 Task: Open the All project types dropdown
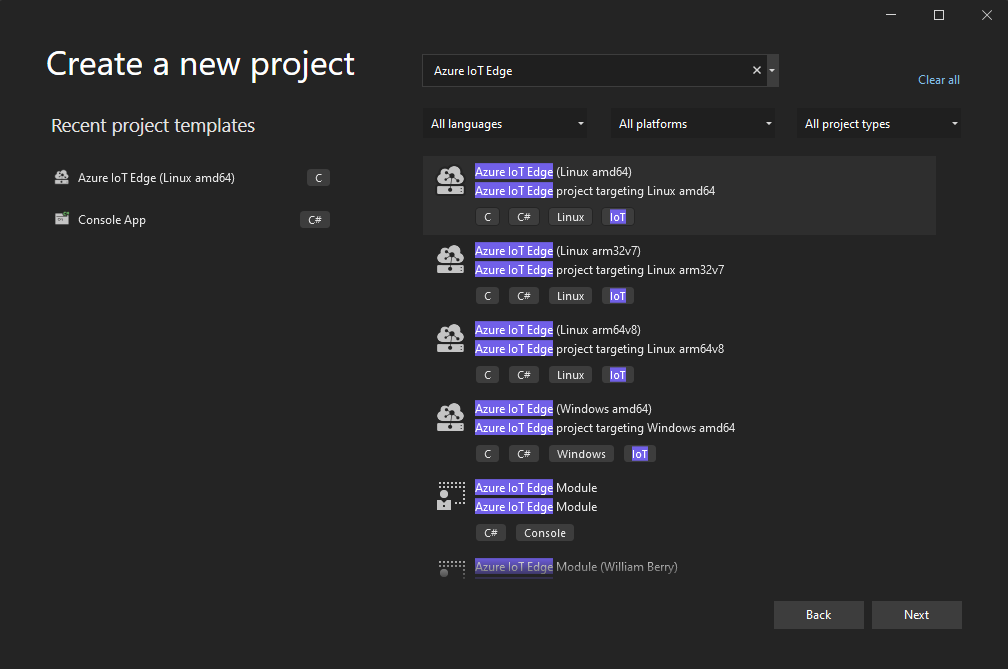click(x=881, y=124)
